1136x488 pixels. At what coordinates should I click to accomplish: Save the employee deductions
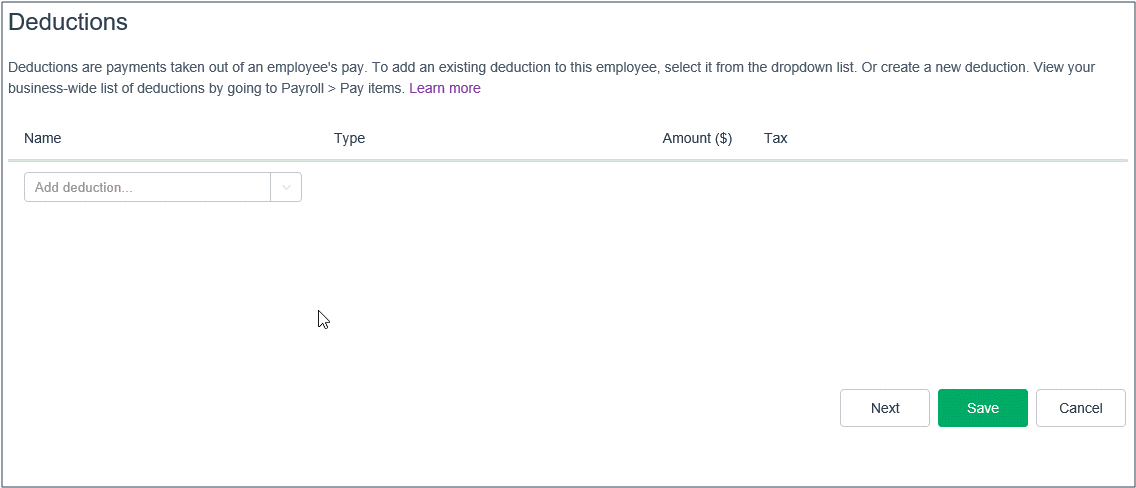click(x=982, y=408)
